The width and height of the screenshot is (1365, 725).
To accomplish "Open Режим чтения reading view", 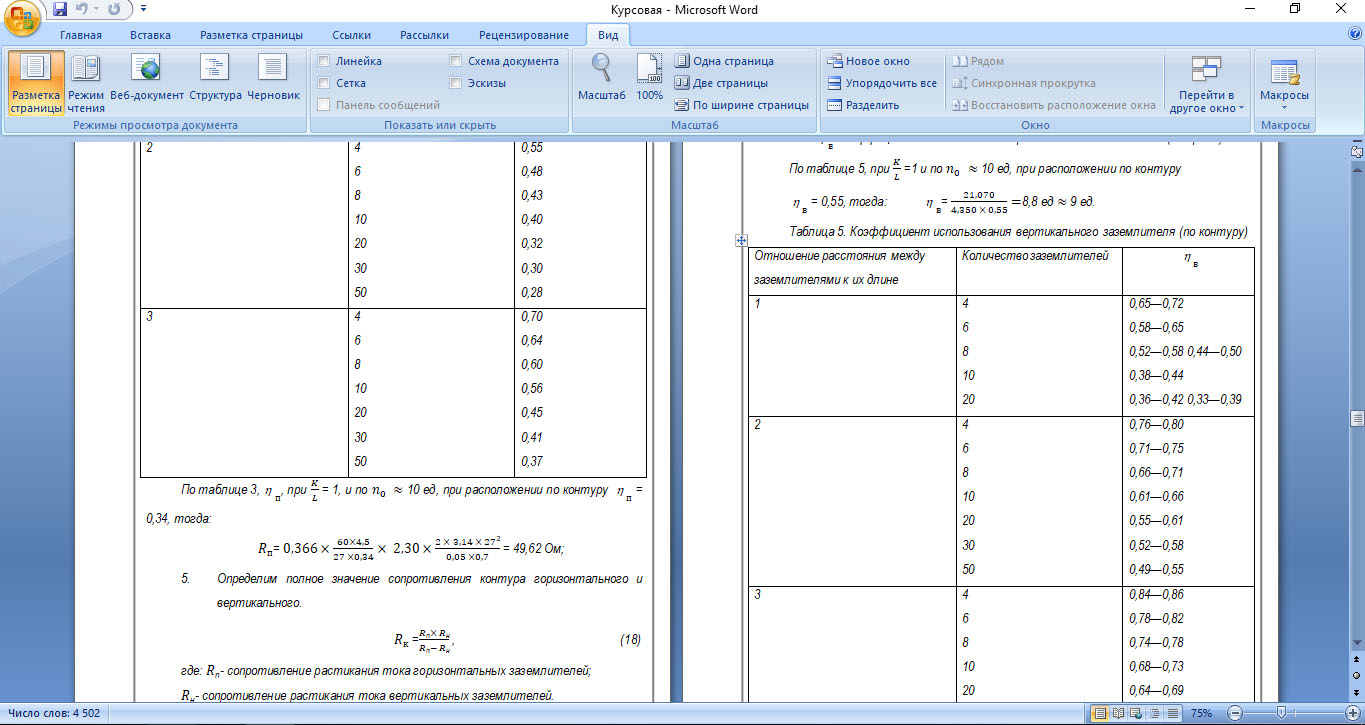I will tap(86, 82).
